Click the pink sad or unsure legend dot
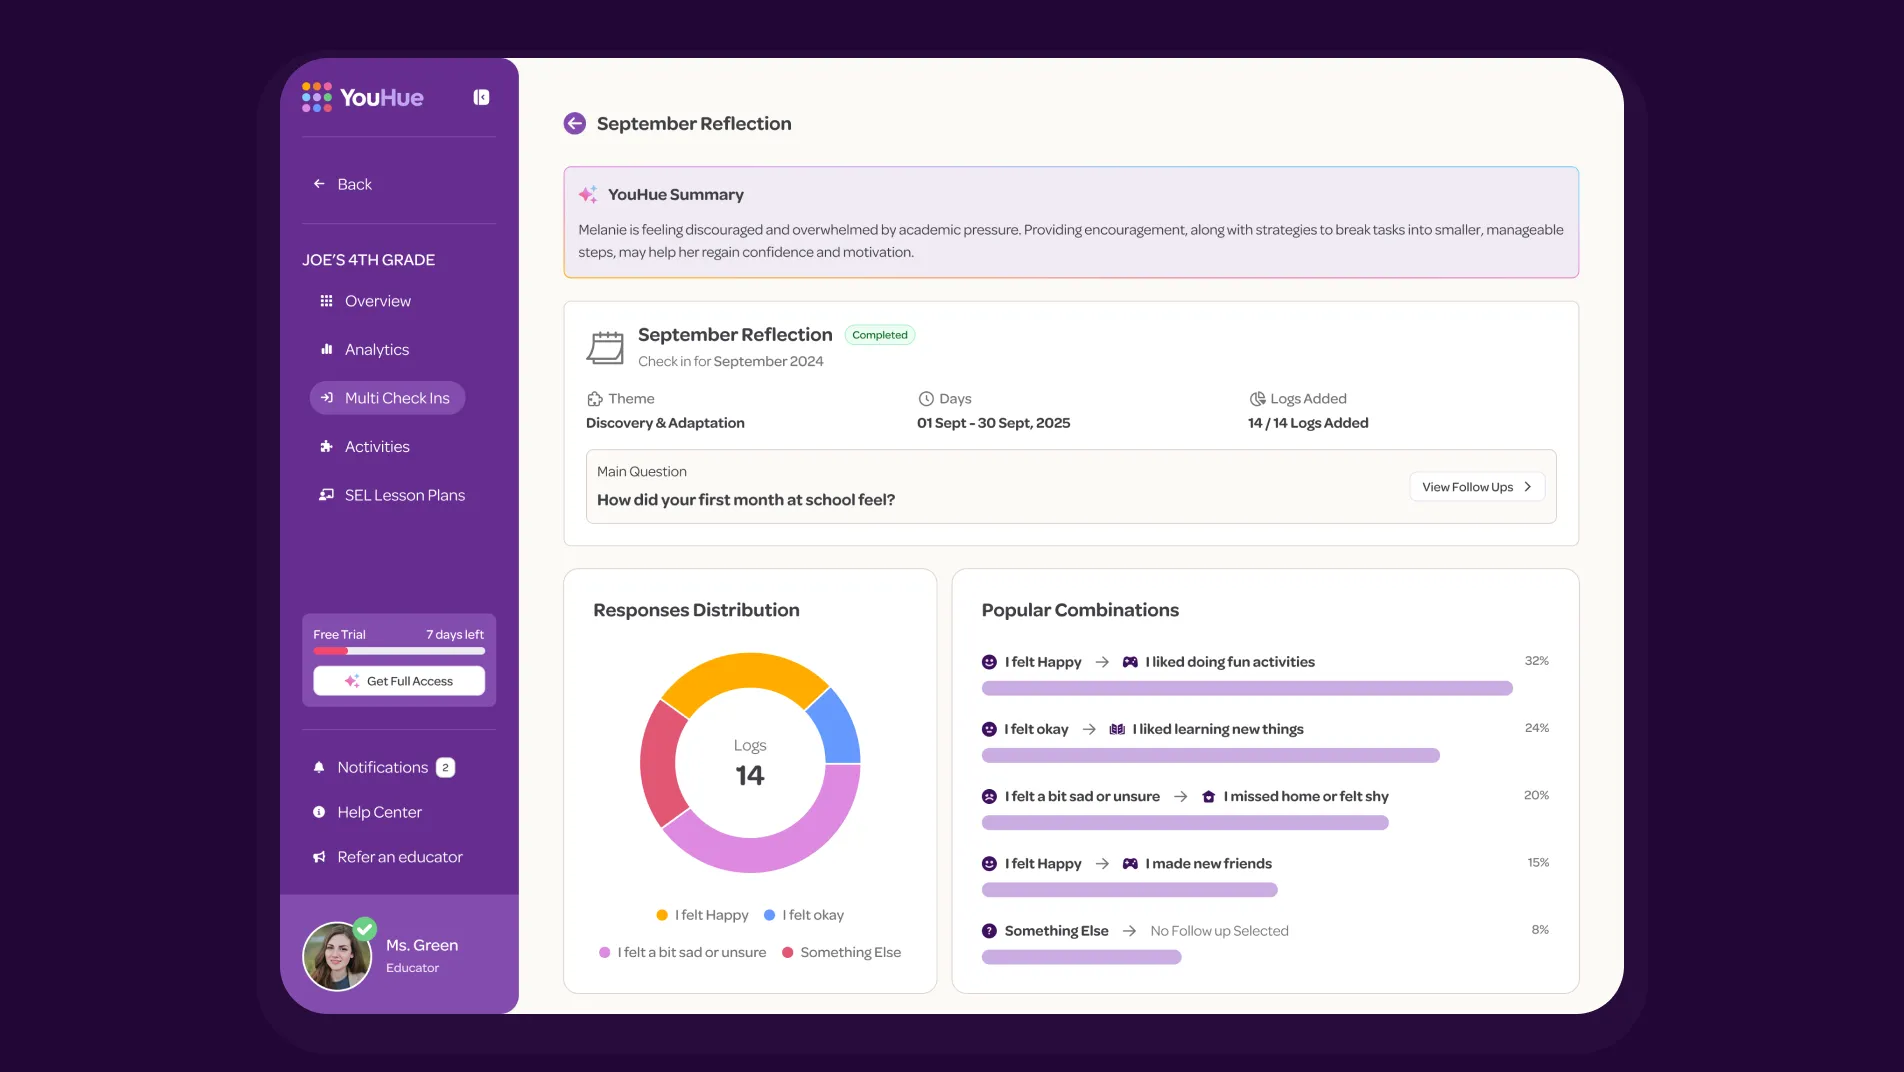This screenshot has height=1072, width=1904. pyautogui.click(x=605, y=953)
